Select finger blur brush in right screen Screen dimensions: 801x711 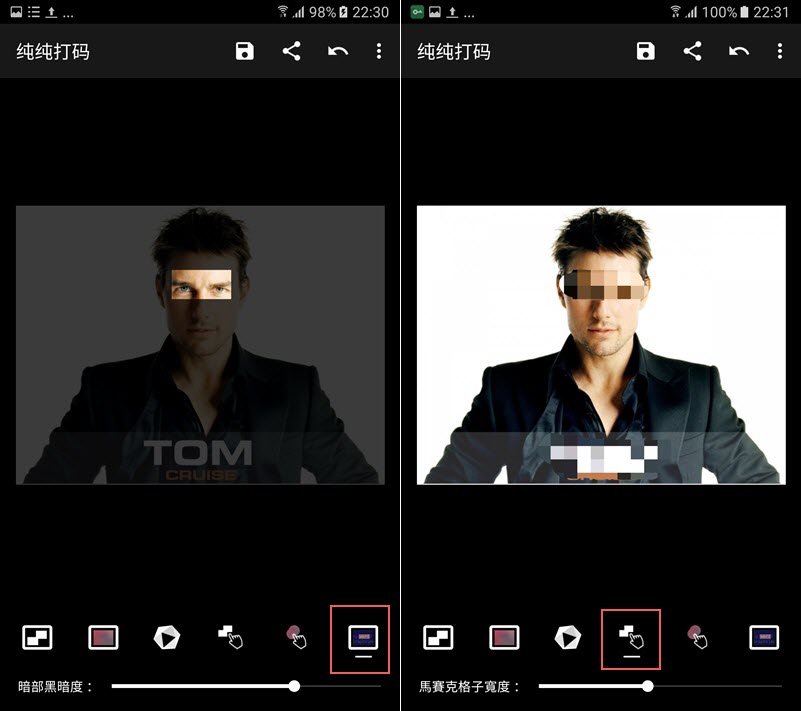[697, 637]
